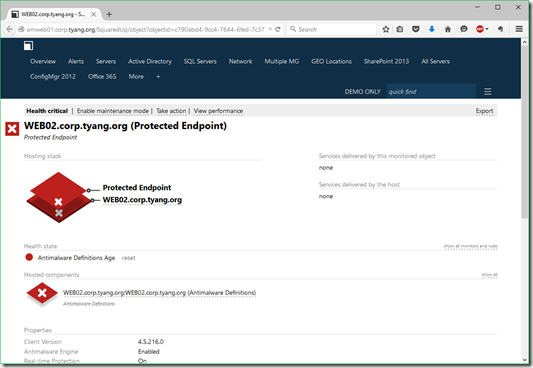Open the Multiple MG dashboard
533x368 pixels.
click(x=282, y=61)
